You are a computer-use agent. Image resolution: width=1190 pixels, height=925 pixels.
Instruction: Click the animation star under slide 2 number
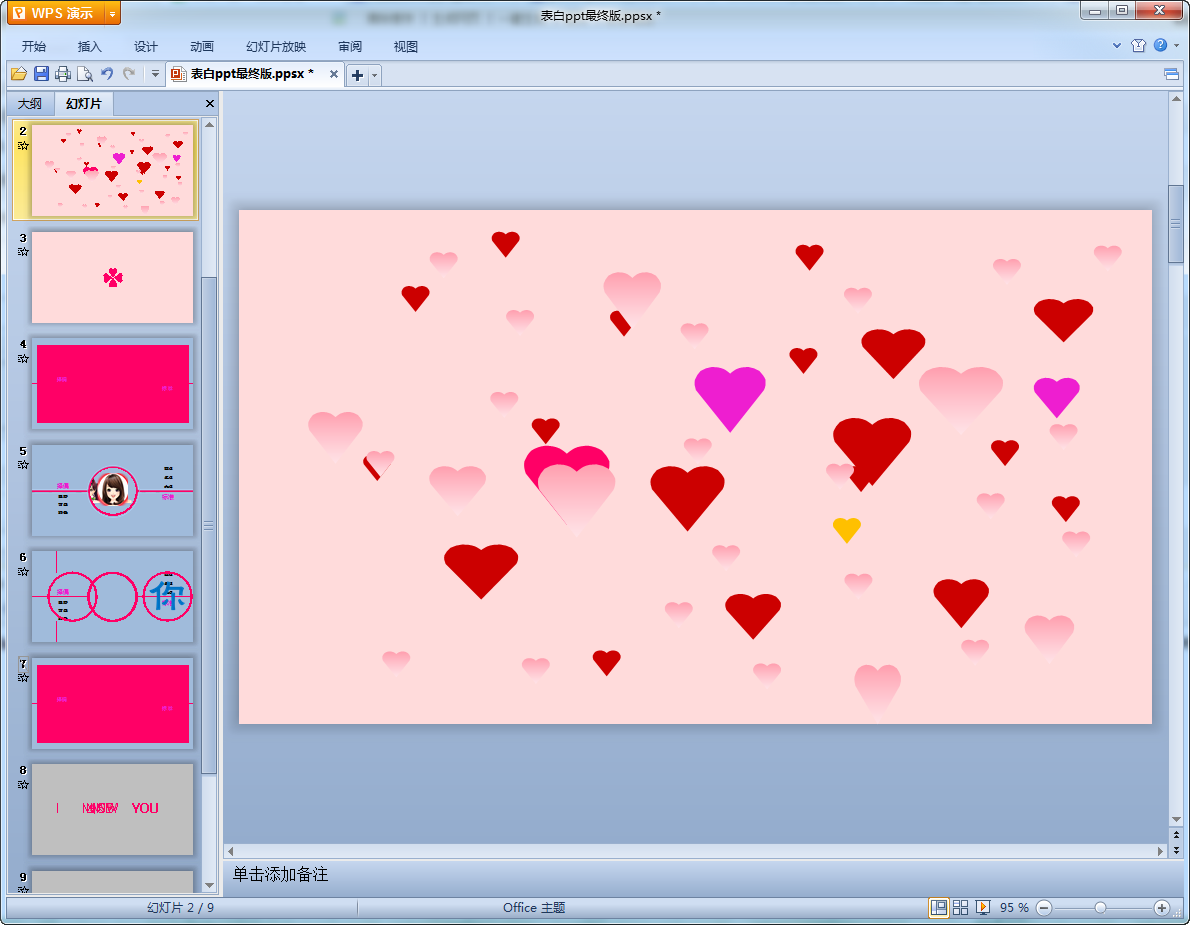(x=23, y=146)
